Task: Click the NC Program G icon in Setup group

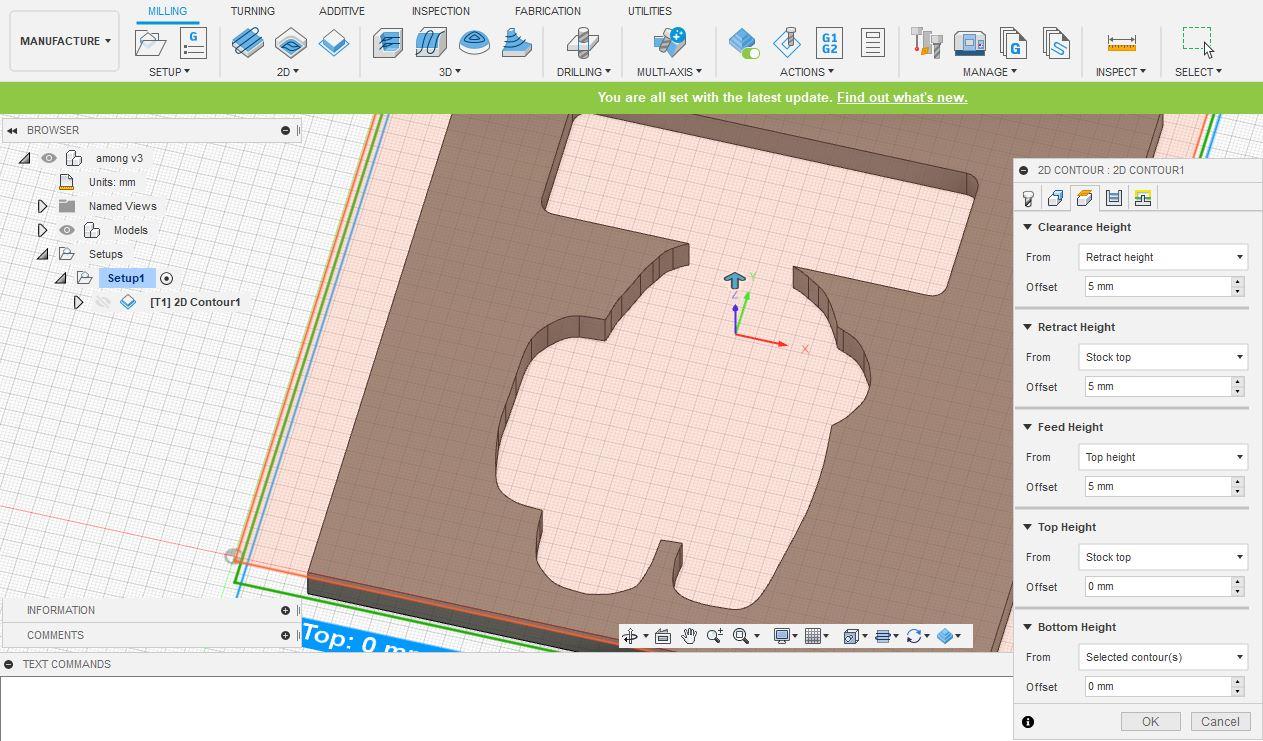Action: [193, 43]
